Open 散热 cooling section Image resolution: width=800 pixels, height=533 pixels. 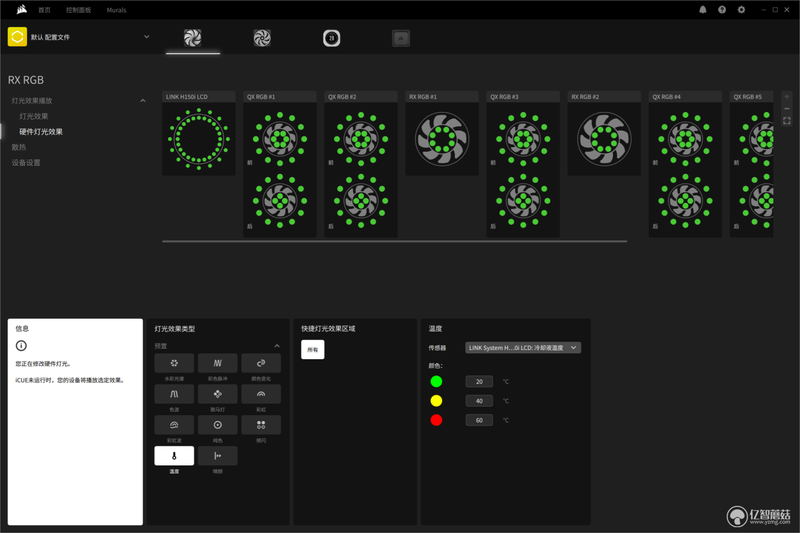tap(19, 147)
